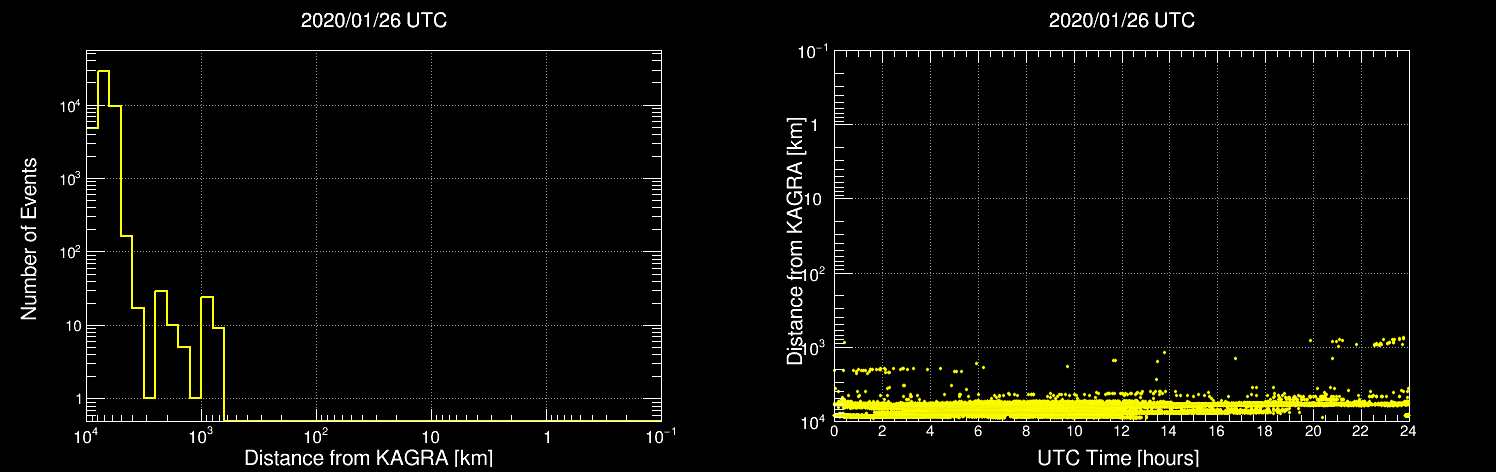Click UTC time tick label 0
Image resolution: width=1496 pixels, height=472 pixels.
click(834, 431)
